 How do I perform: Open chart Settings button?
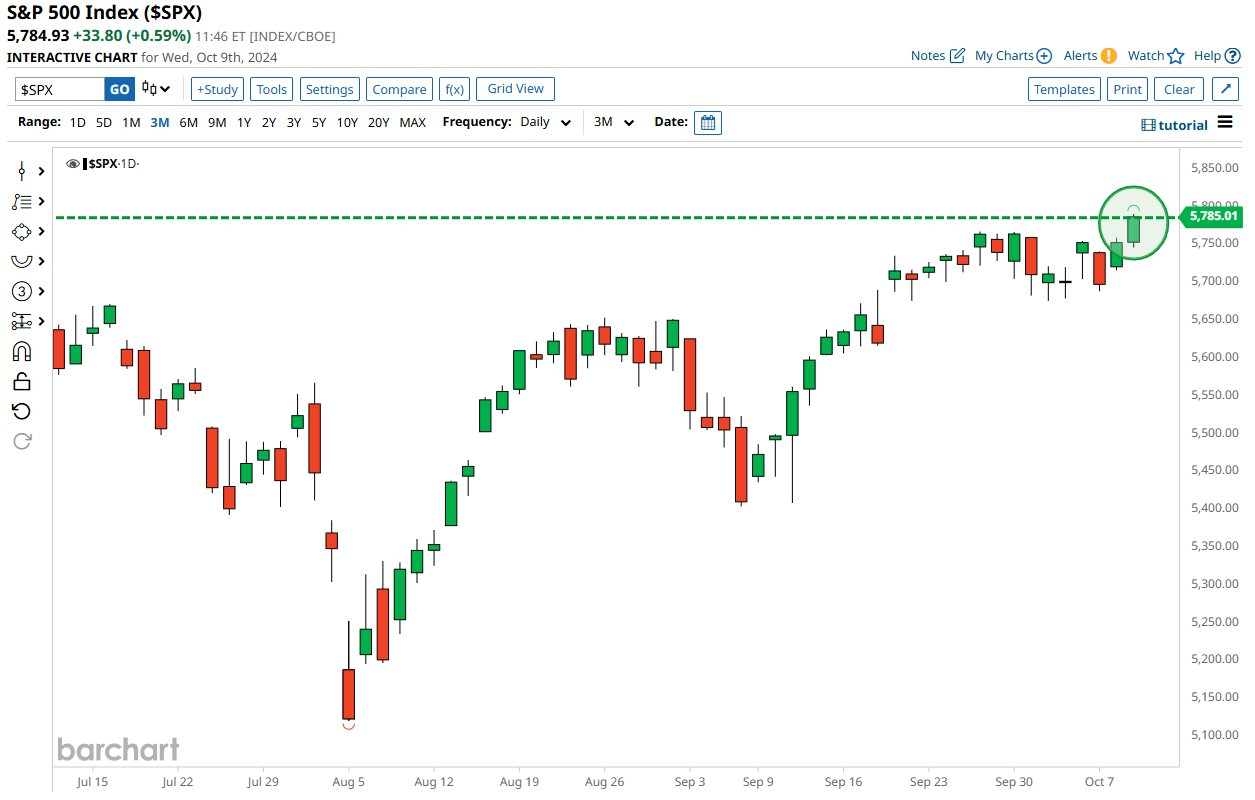click(x=330, y=89)
